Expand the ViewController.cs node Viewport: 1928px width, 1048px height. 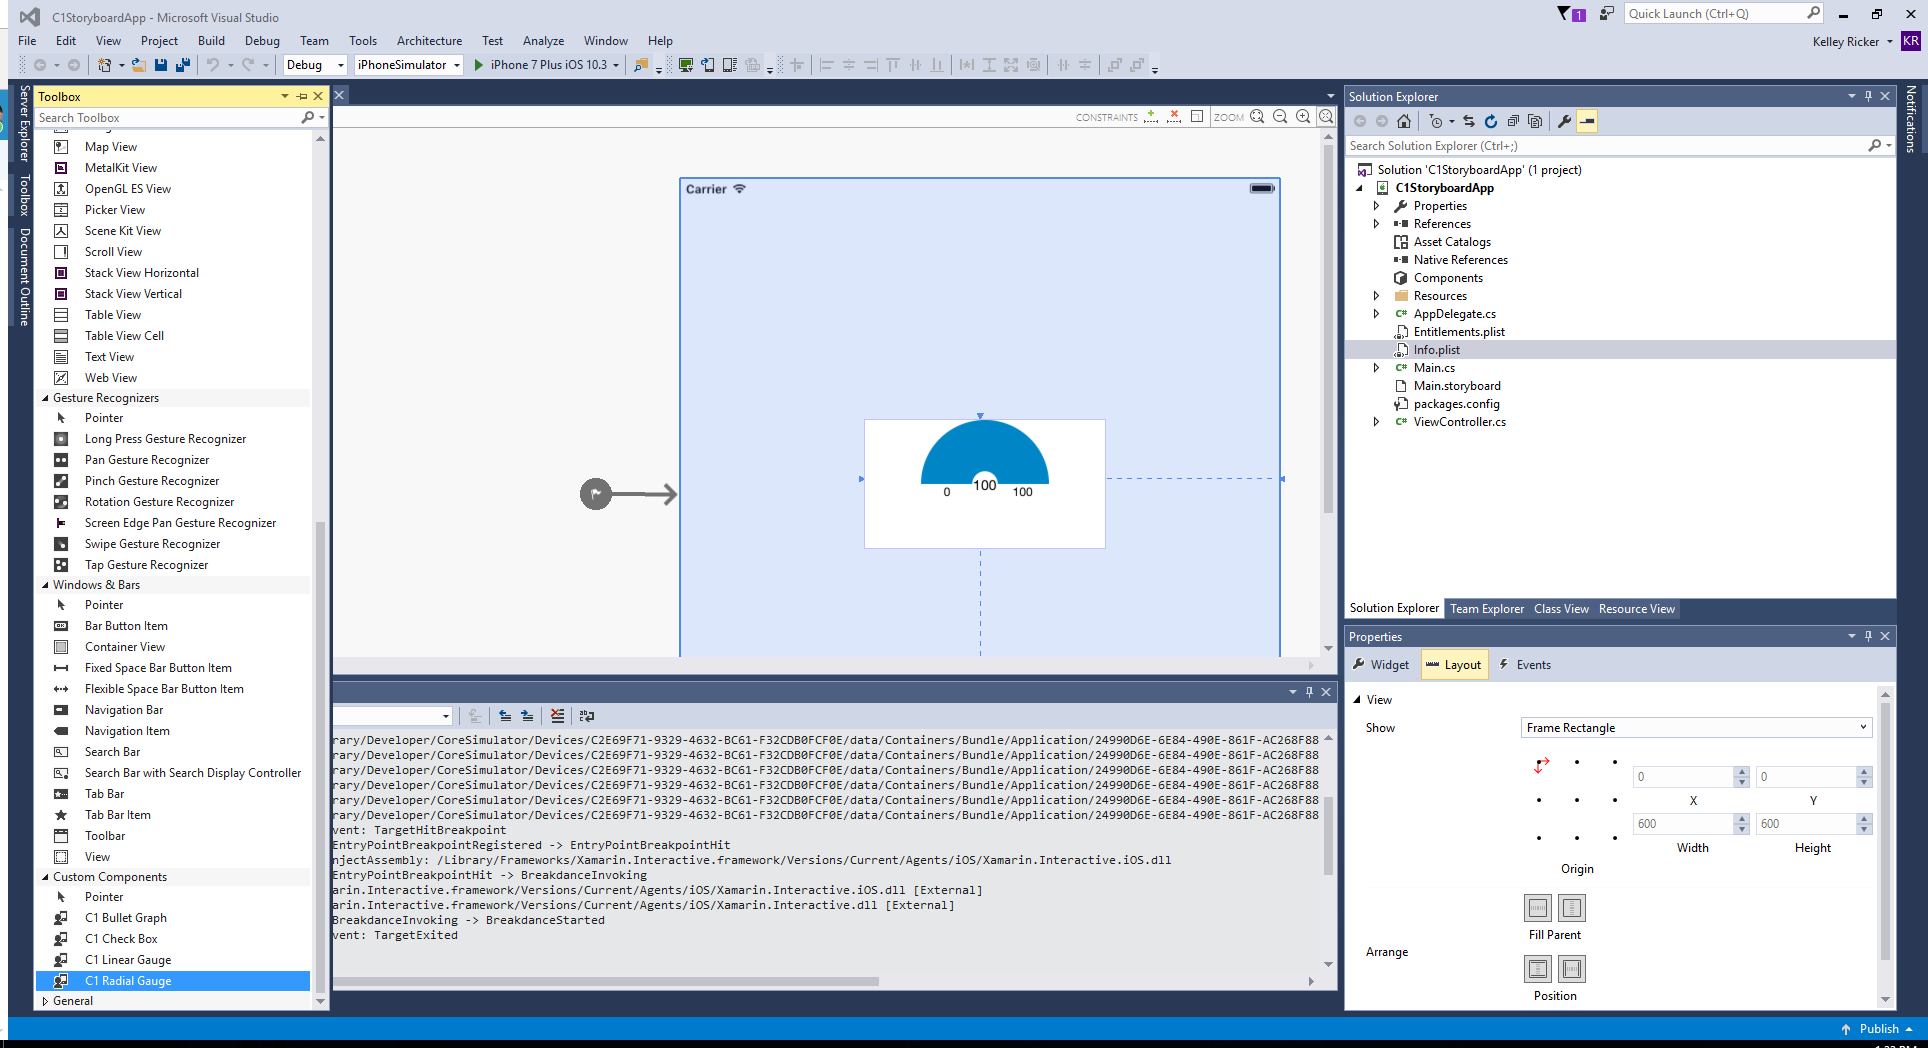pyautogui.click(x=1376, y=422)
